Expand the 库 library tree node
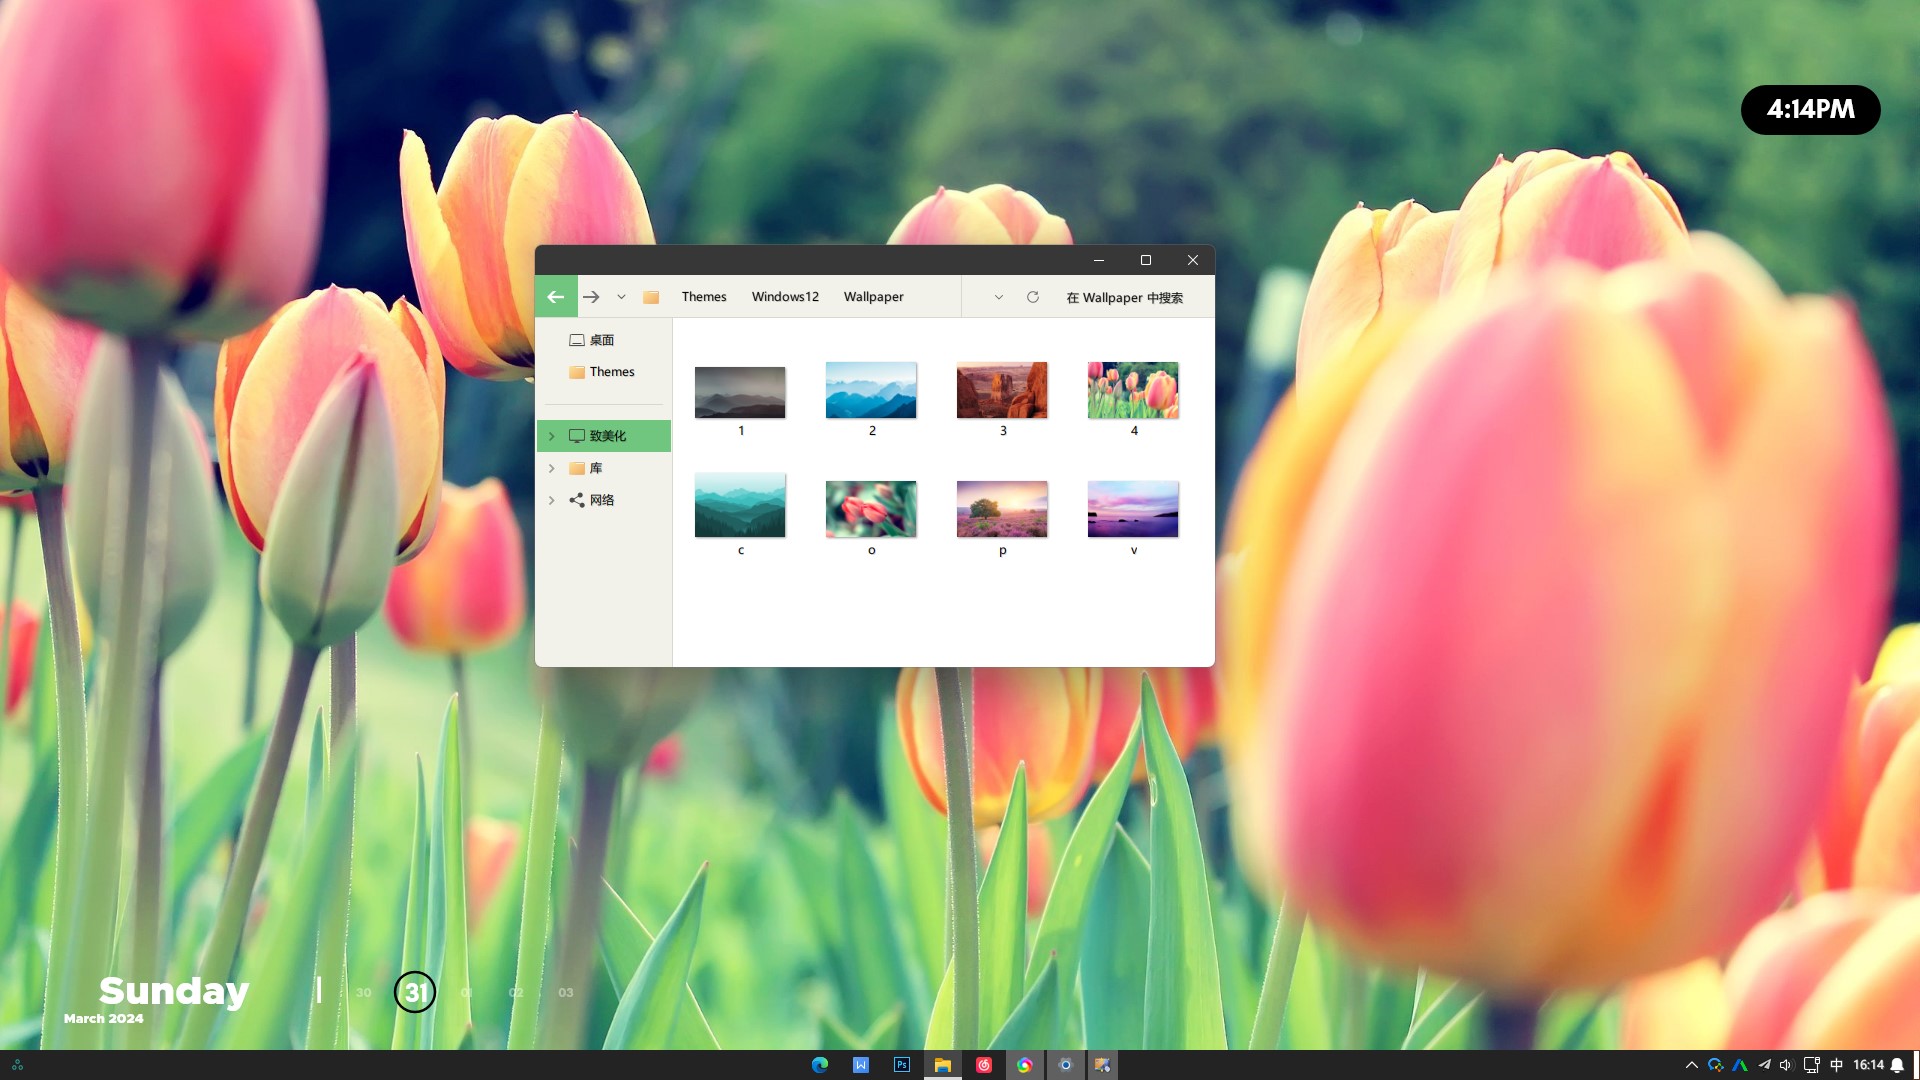 tap(551, 468)
